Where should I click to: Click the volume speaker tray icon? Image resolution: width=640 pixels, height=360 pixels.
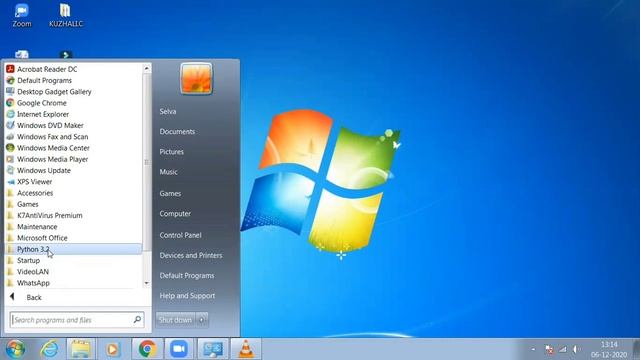(x=576, y=349)
